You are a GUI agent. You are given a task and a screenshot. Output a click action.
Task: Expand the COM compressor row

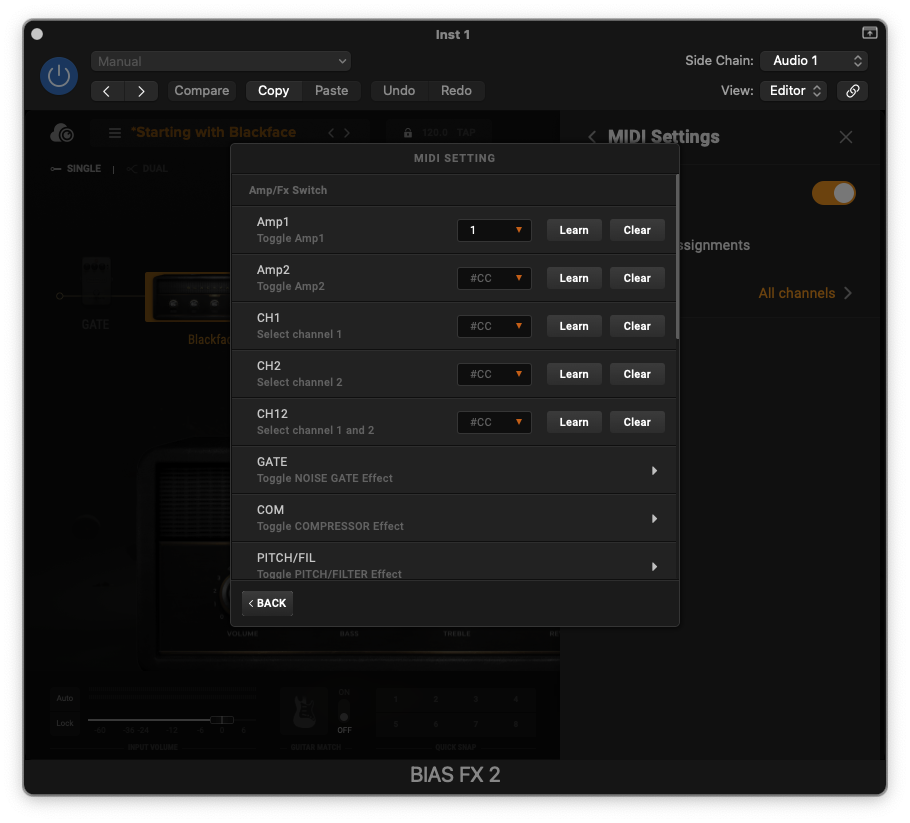[x=454, y=518]
